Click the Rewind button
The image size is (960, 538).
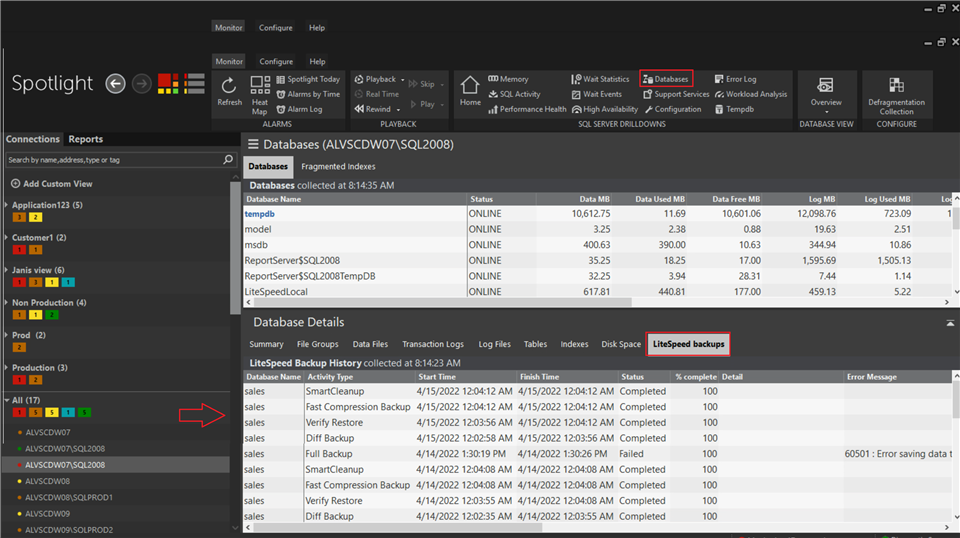pyautogui.click(x=373, y=109)
